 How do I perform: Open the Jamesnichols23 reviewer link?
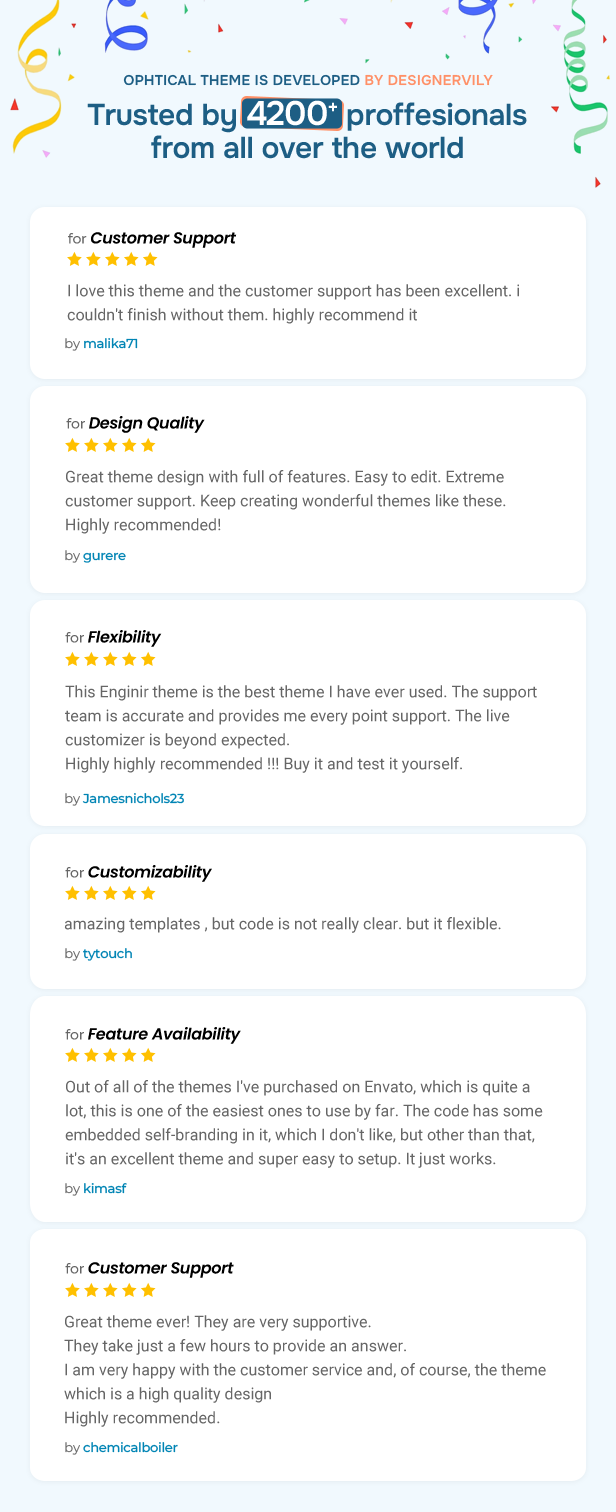[133, 798]
